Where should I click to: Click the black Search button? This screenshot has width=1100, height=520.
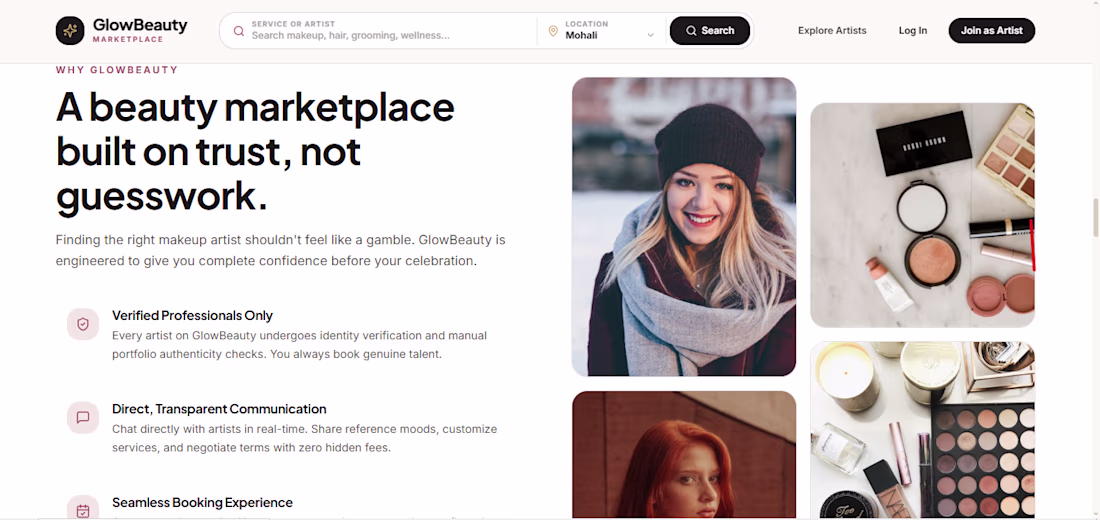click(710, 31)
